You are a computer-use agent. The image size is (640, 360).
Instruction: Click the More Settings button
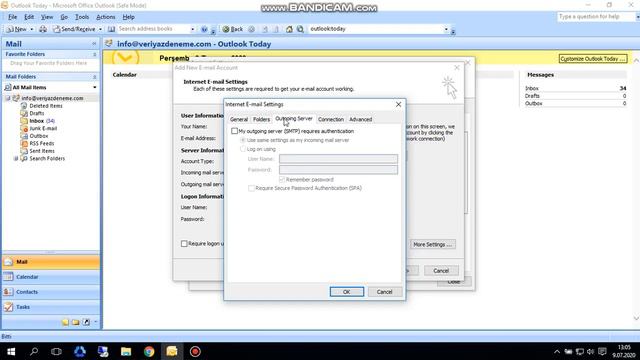tap(433, 244)
